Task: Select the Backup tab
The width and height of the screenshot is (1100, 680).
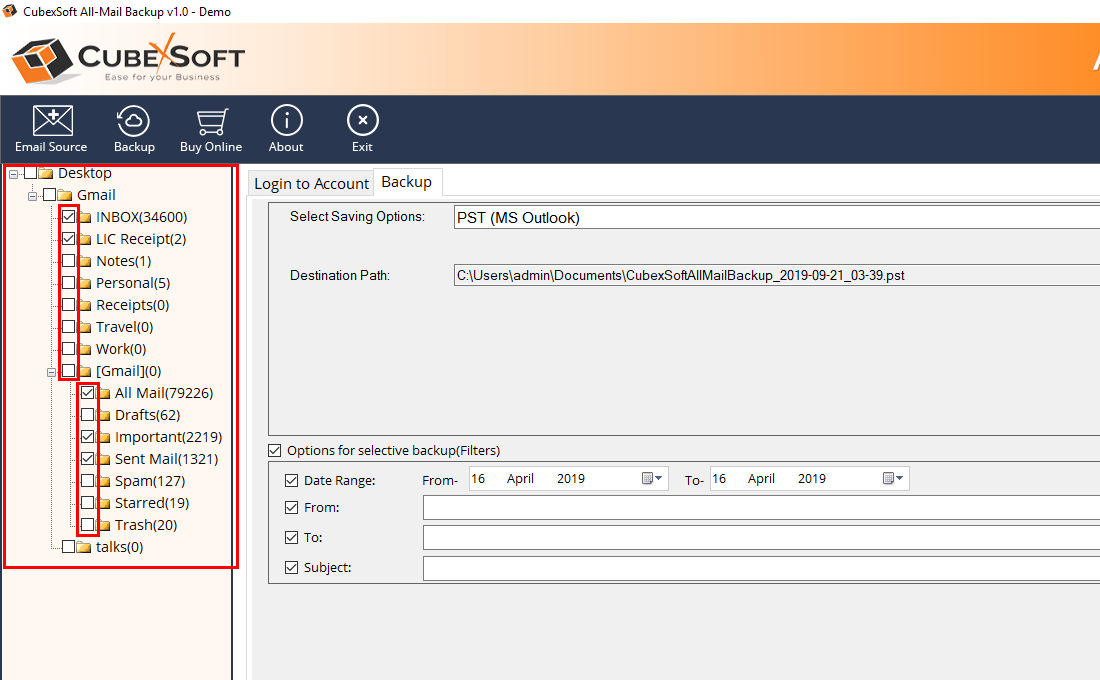Action: pos(407,182)
